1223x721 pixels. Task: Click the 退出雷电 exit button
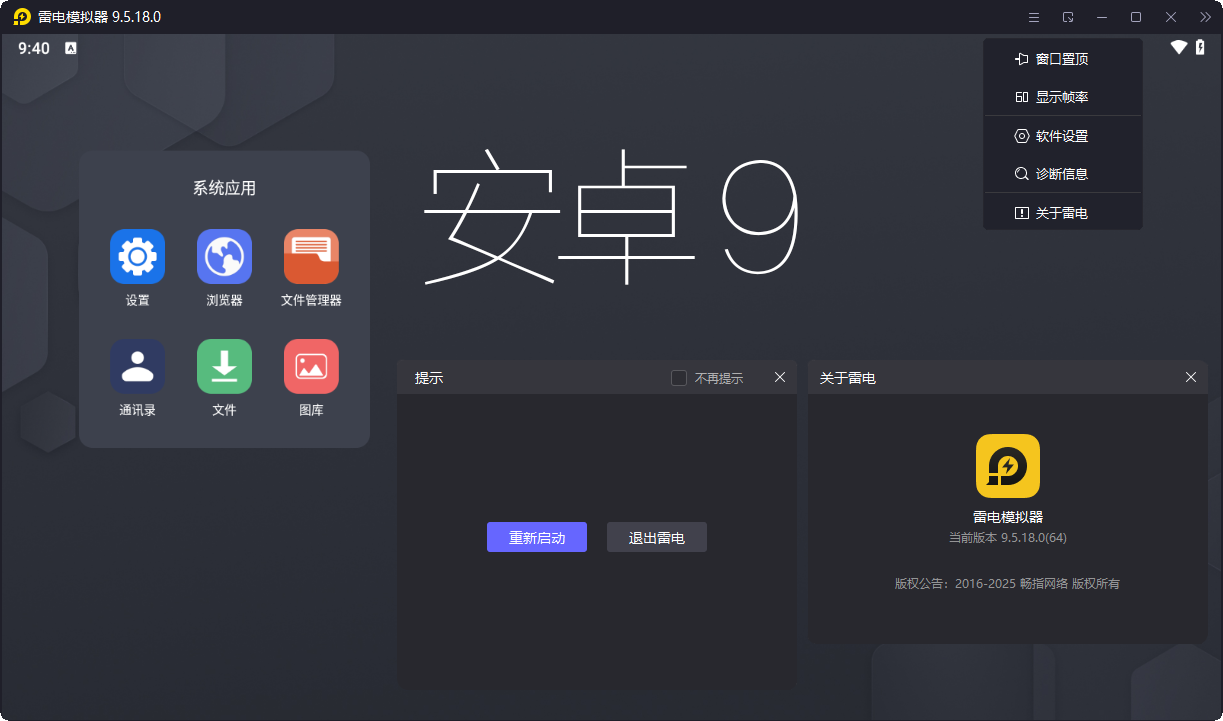coord(657,537)
